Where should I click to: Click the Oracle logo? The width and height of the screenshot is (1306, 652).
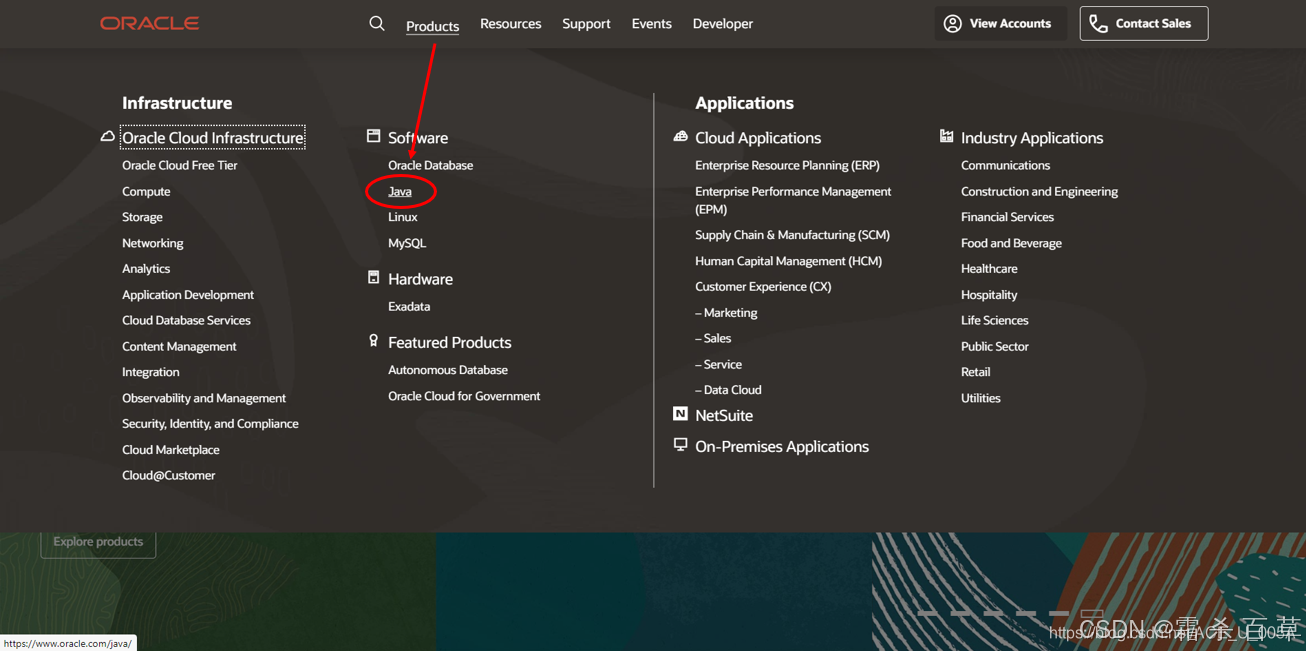(149, 23)
